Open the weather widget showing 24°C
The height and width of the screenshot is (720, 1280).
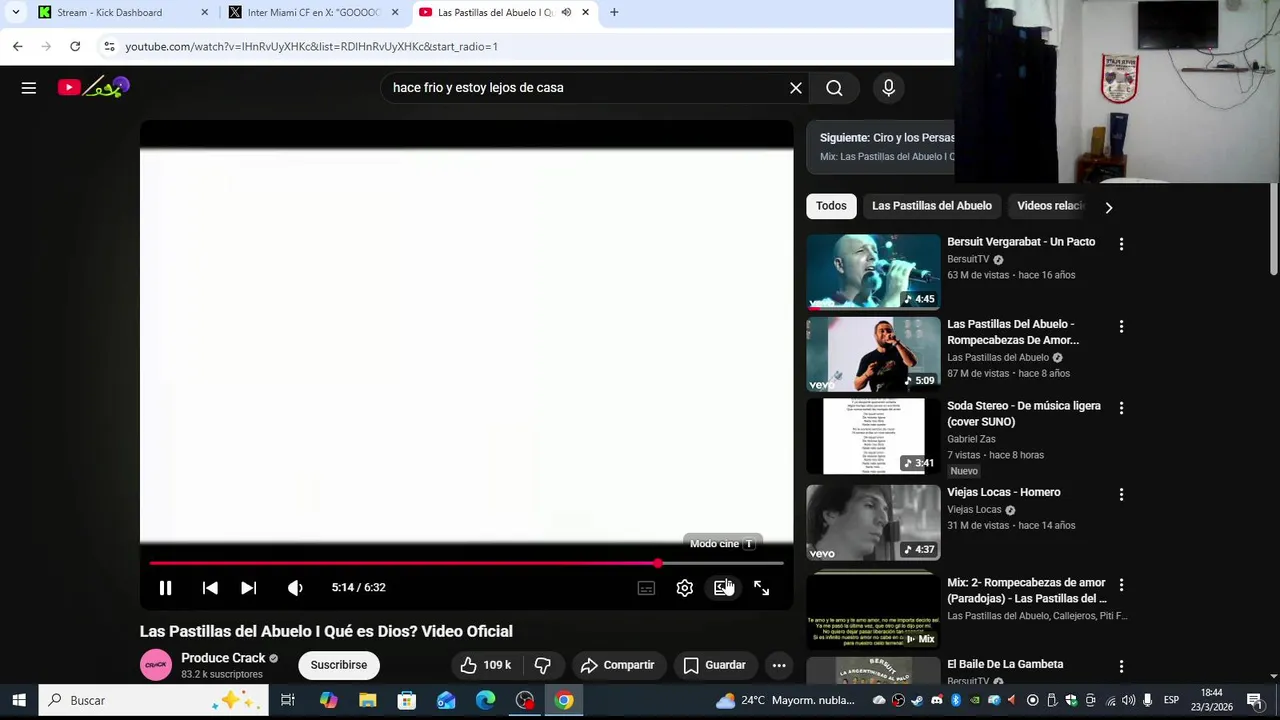coord(786,700)
